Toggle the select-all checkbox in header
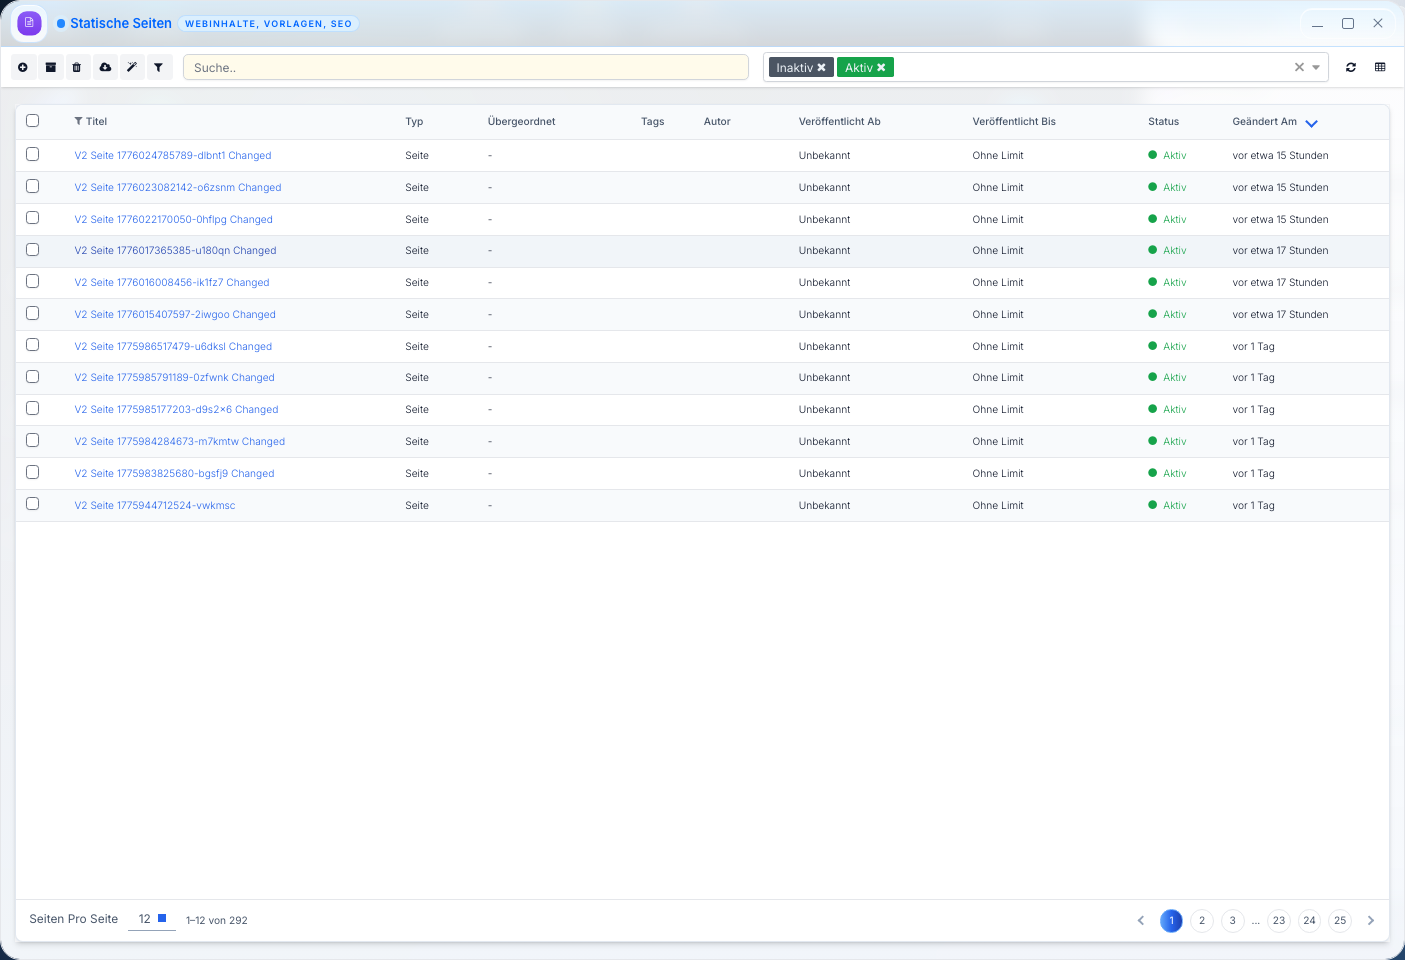 coord(33,121)
